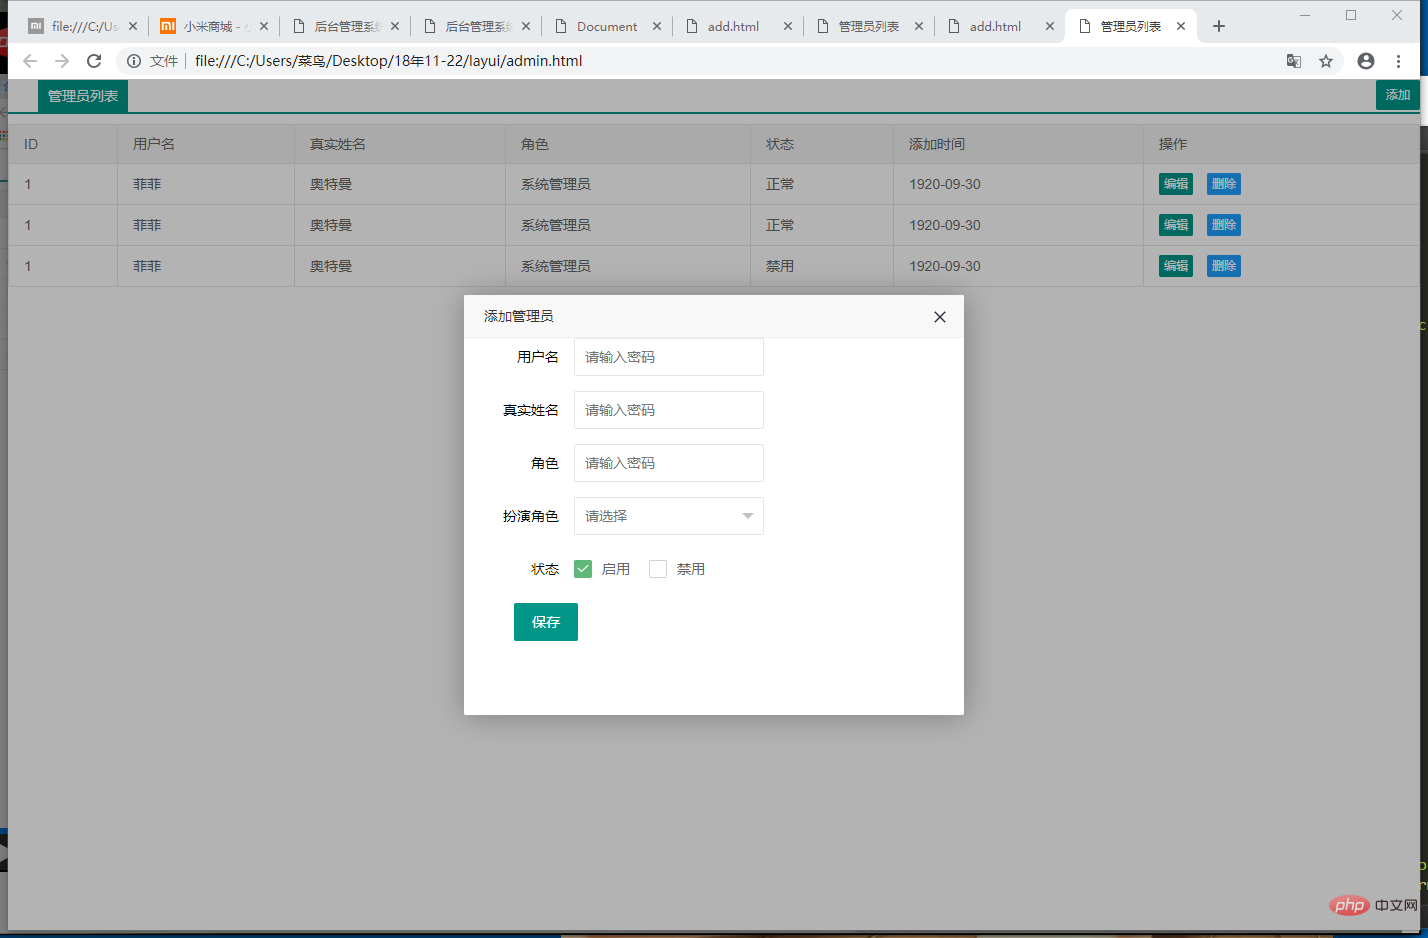Save the form with 保存 button

pyautogui.click(x=546, y=622)
